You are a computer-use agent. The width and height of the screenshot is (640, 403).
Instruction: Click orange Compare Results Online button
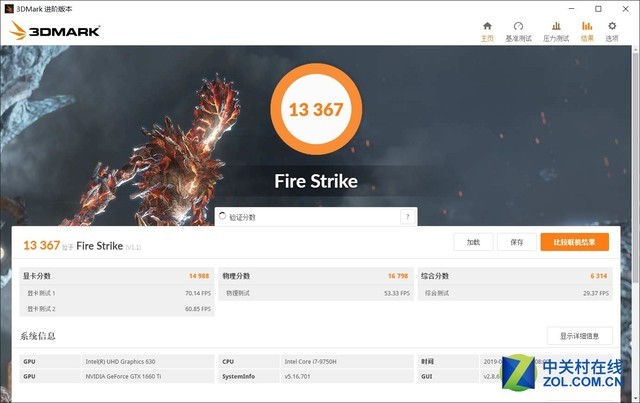[x=574, y=242]
